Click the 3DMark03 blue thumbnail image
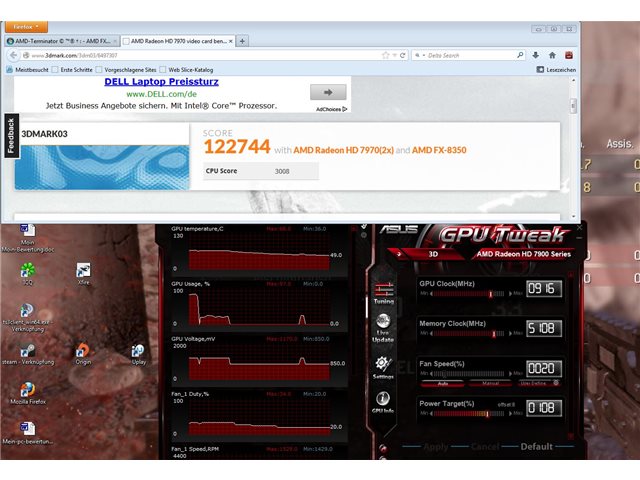 click(x=102, y=167)
